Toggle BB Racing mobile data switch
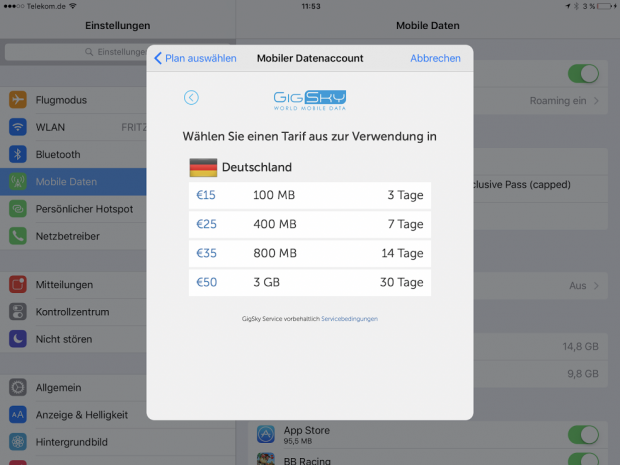 tap(583, 459)
